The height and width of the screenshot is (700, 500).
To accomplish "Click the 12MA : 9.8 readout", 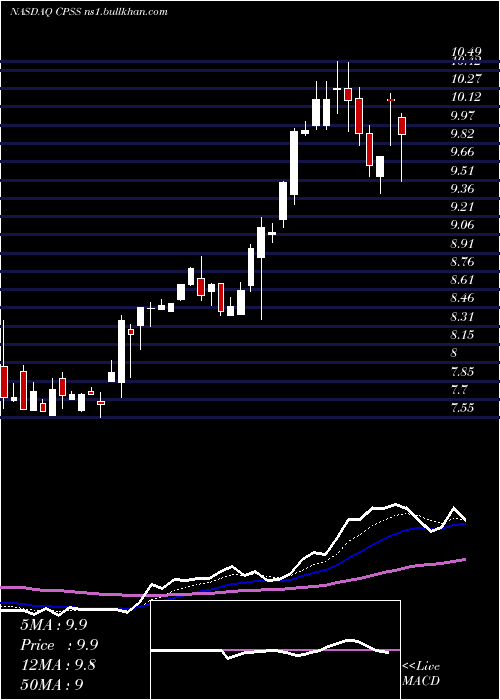I will pyautogui.click(x=58, y=665).
